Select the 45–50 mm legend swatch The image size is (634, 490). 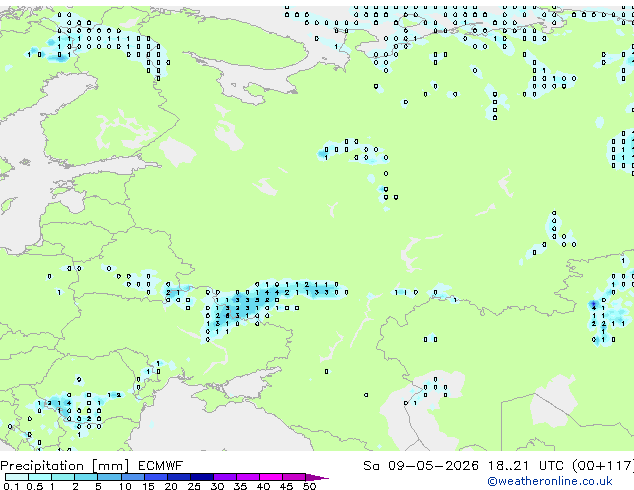coord(294,477)
